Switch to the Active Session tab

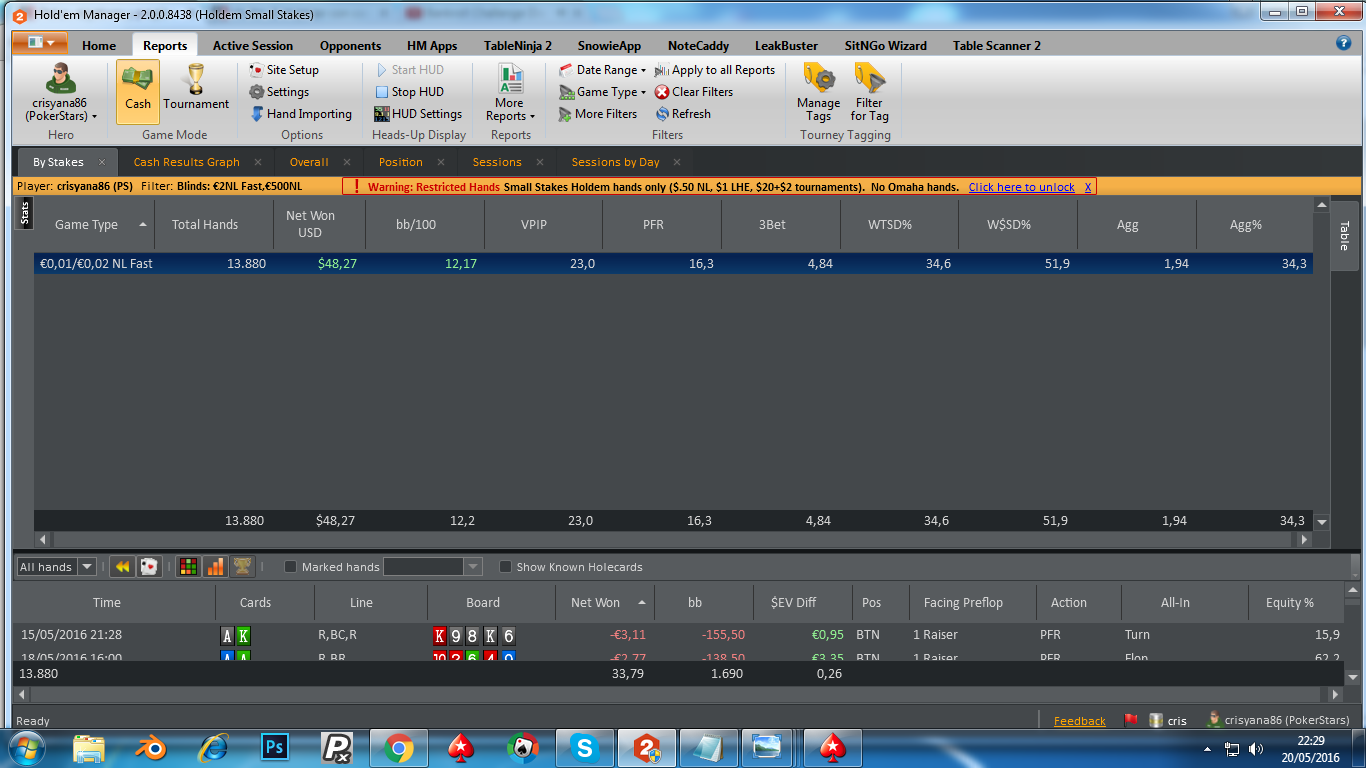pos(253,46)
